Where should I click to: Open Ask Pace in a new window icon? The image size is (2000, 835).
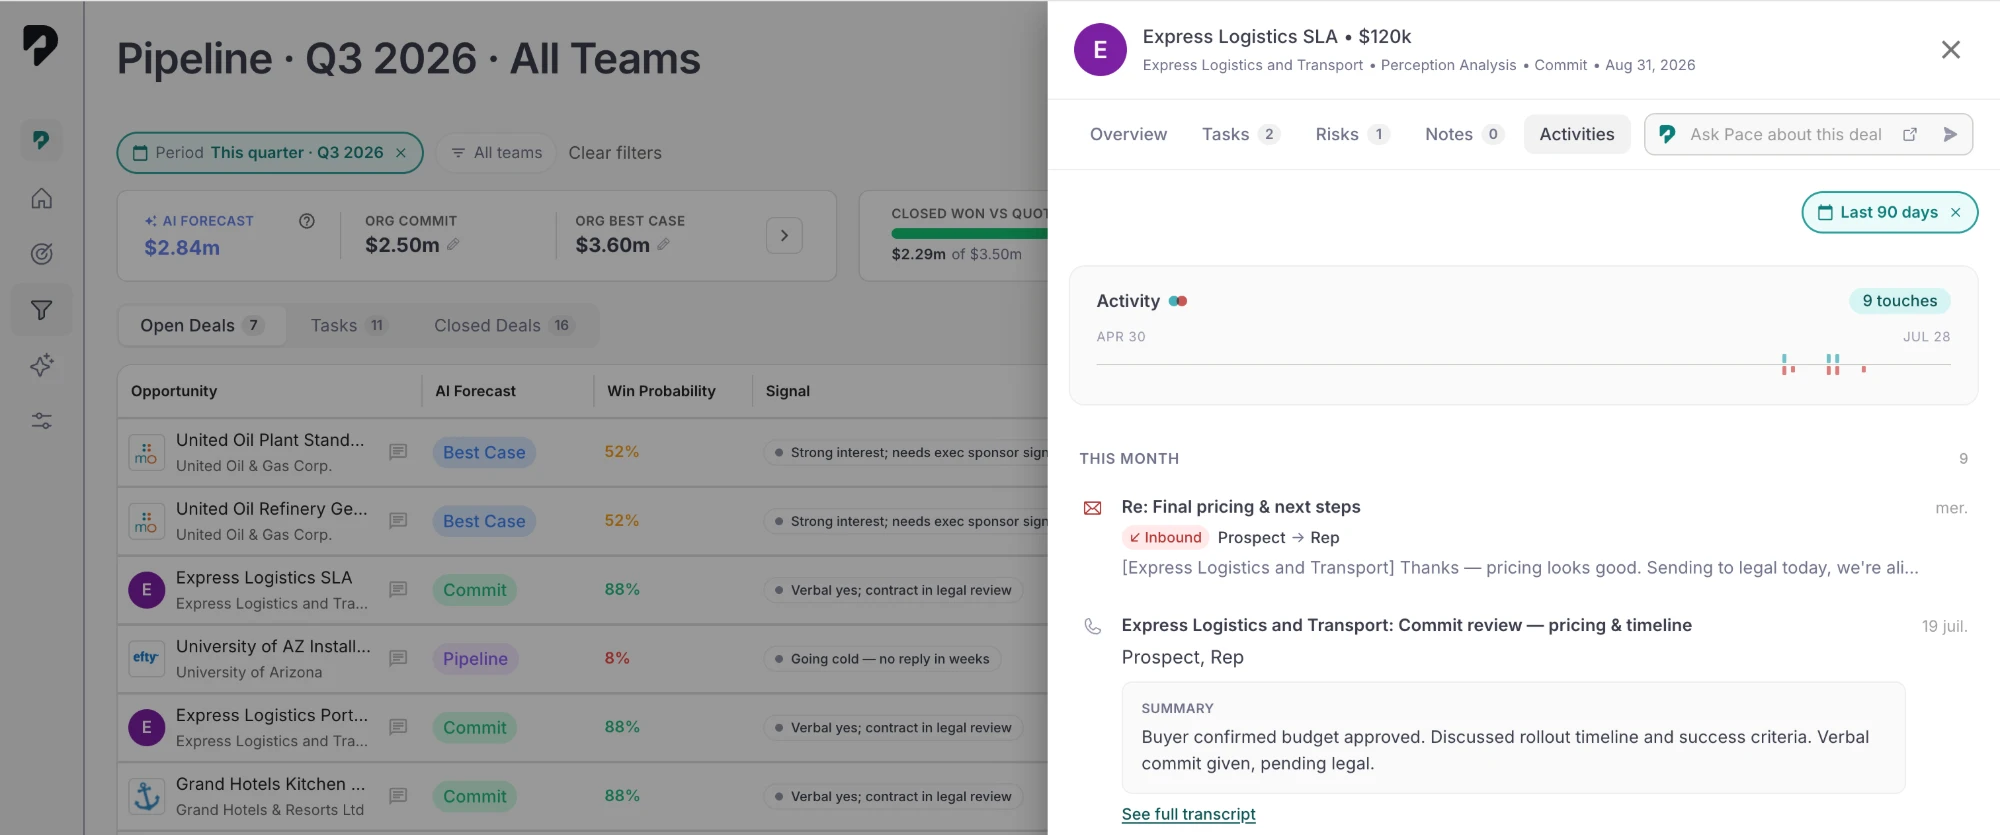pos(1910,135)
